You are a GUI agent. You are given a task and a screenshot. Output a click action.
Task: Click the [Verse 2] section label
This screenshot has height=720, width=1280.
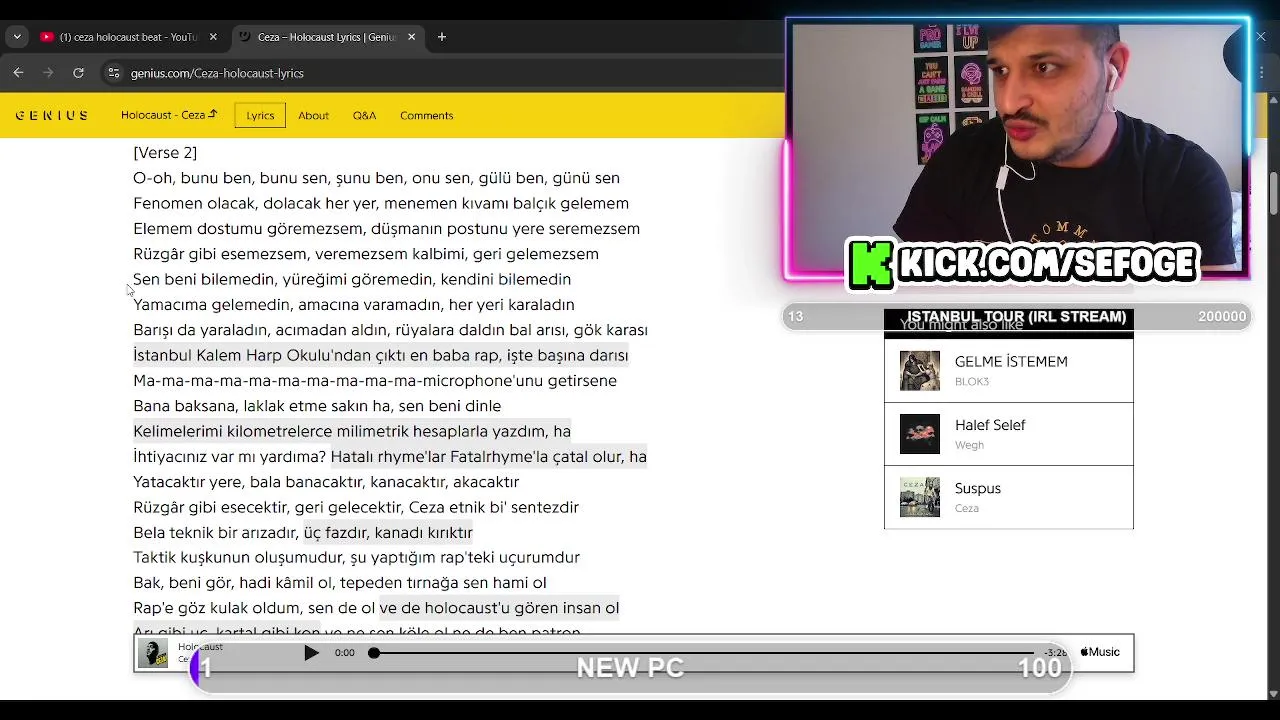pyautogui.click(x=165, y=153)
